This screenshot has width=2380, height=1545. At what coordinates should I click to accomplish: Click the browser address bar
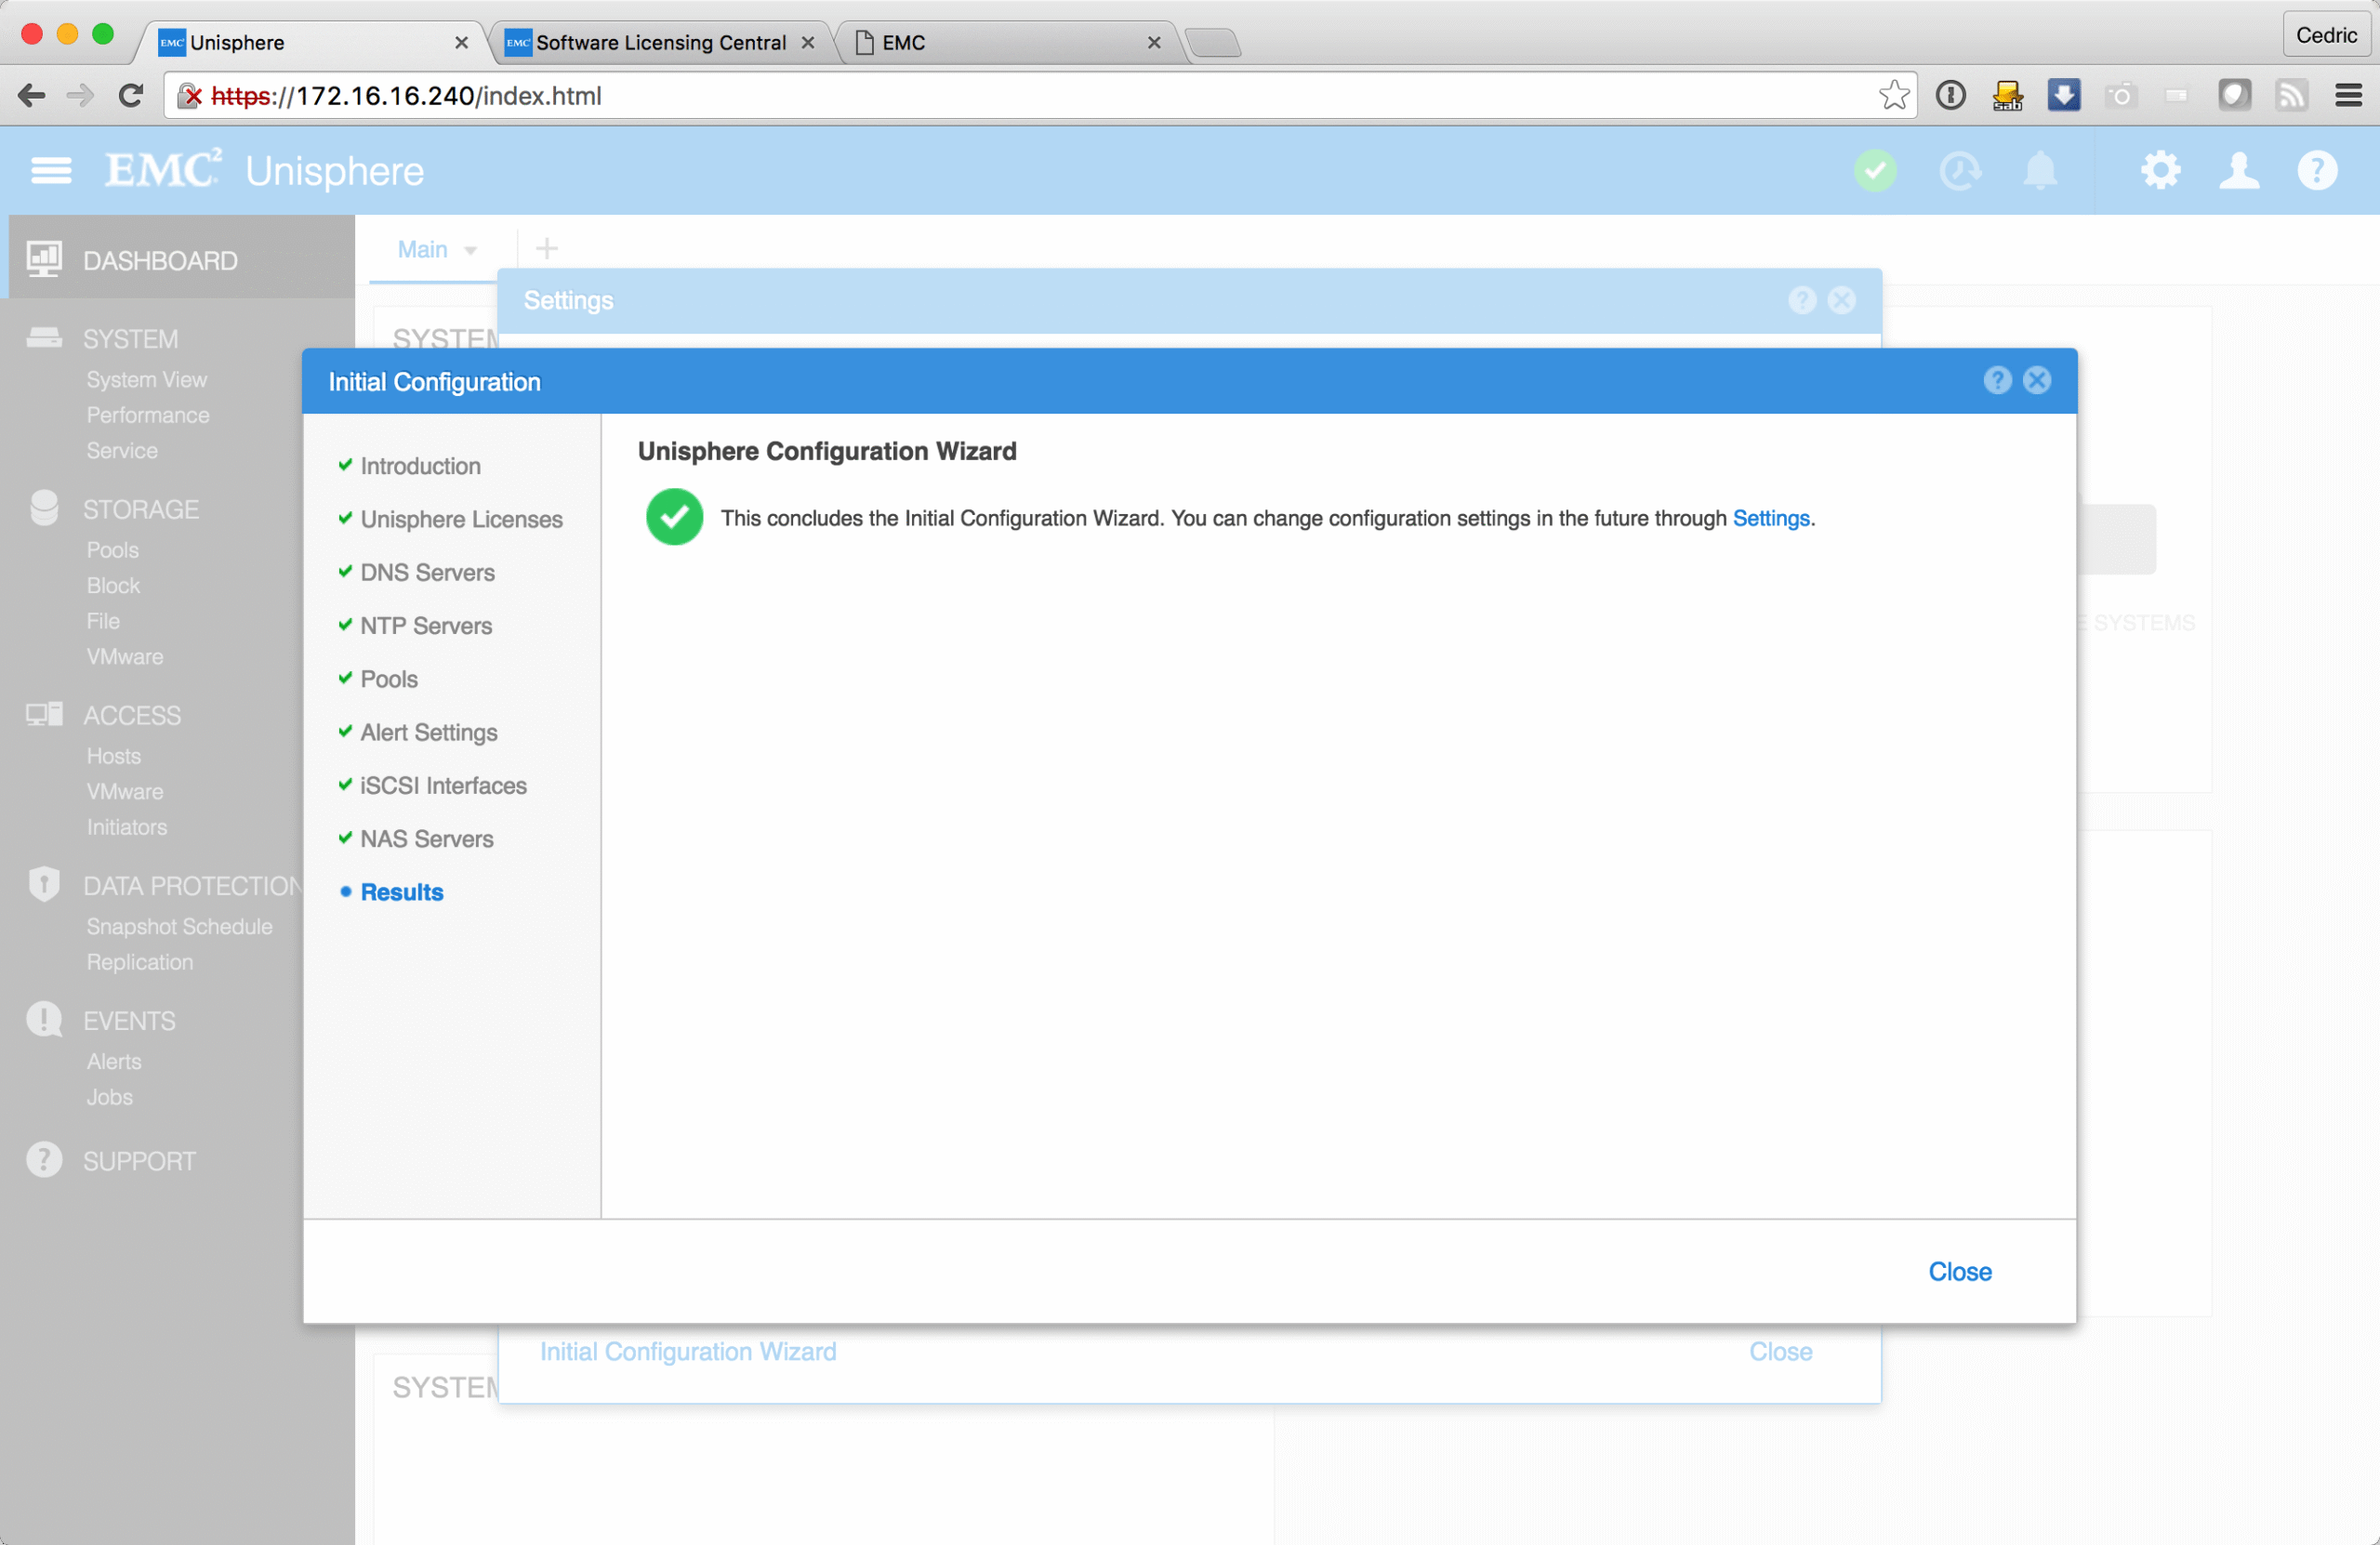(1000, 96)
